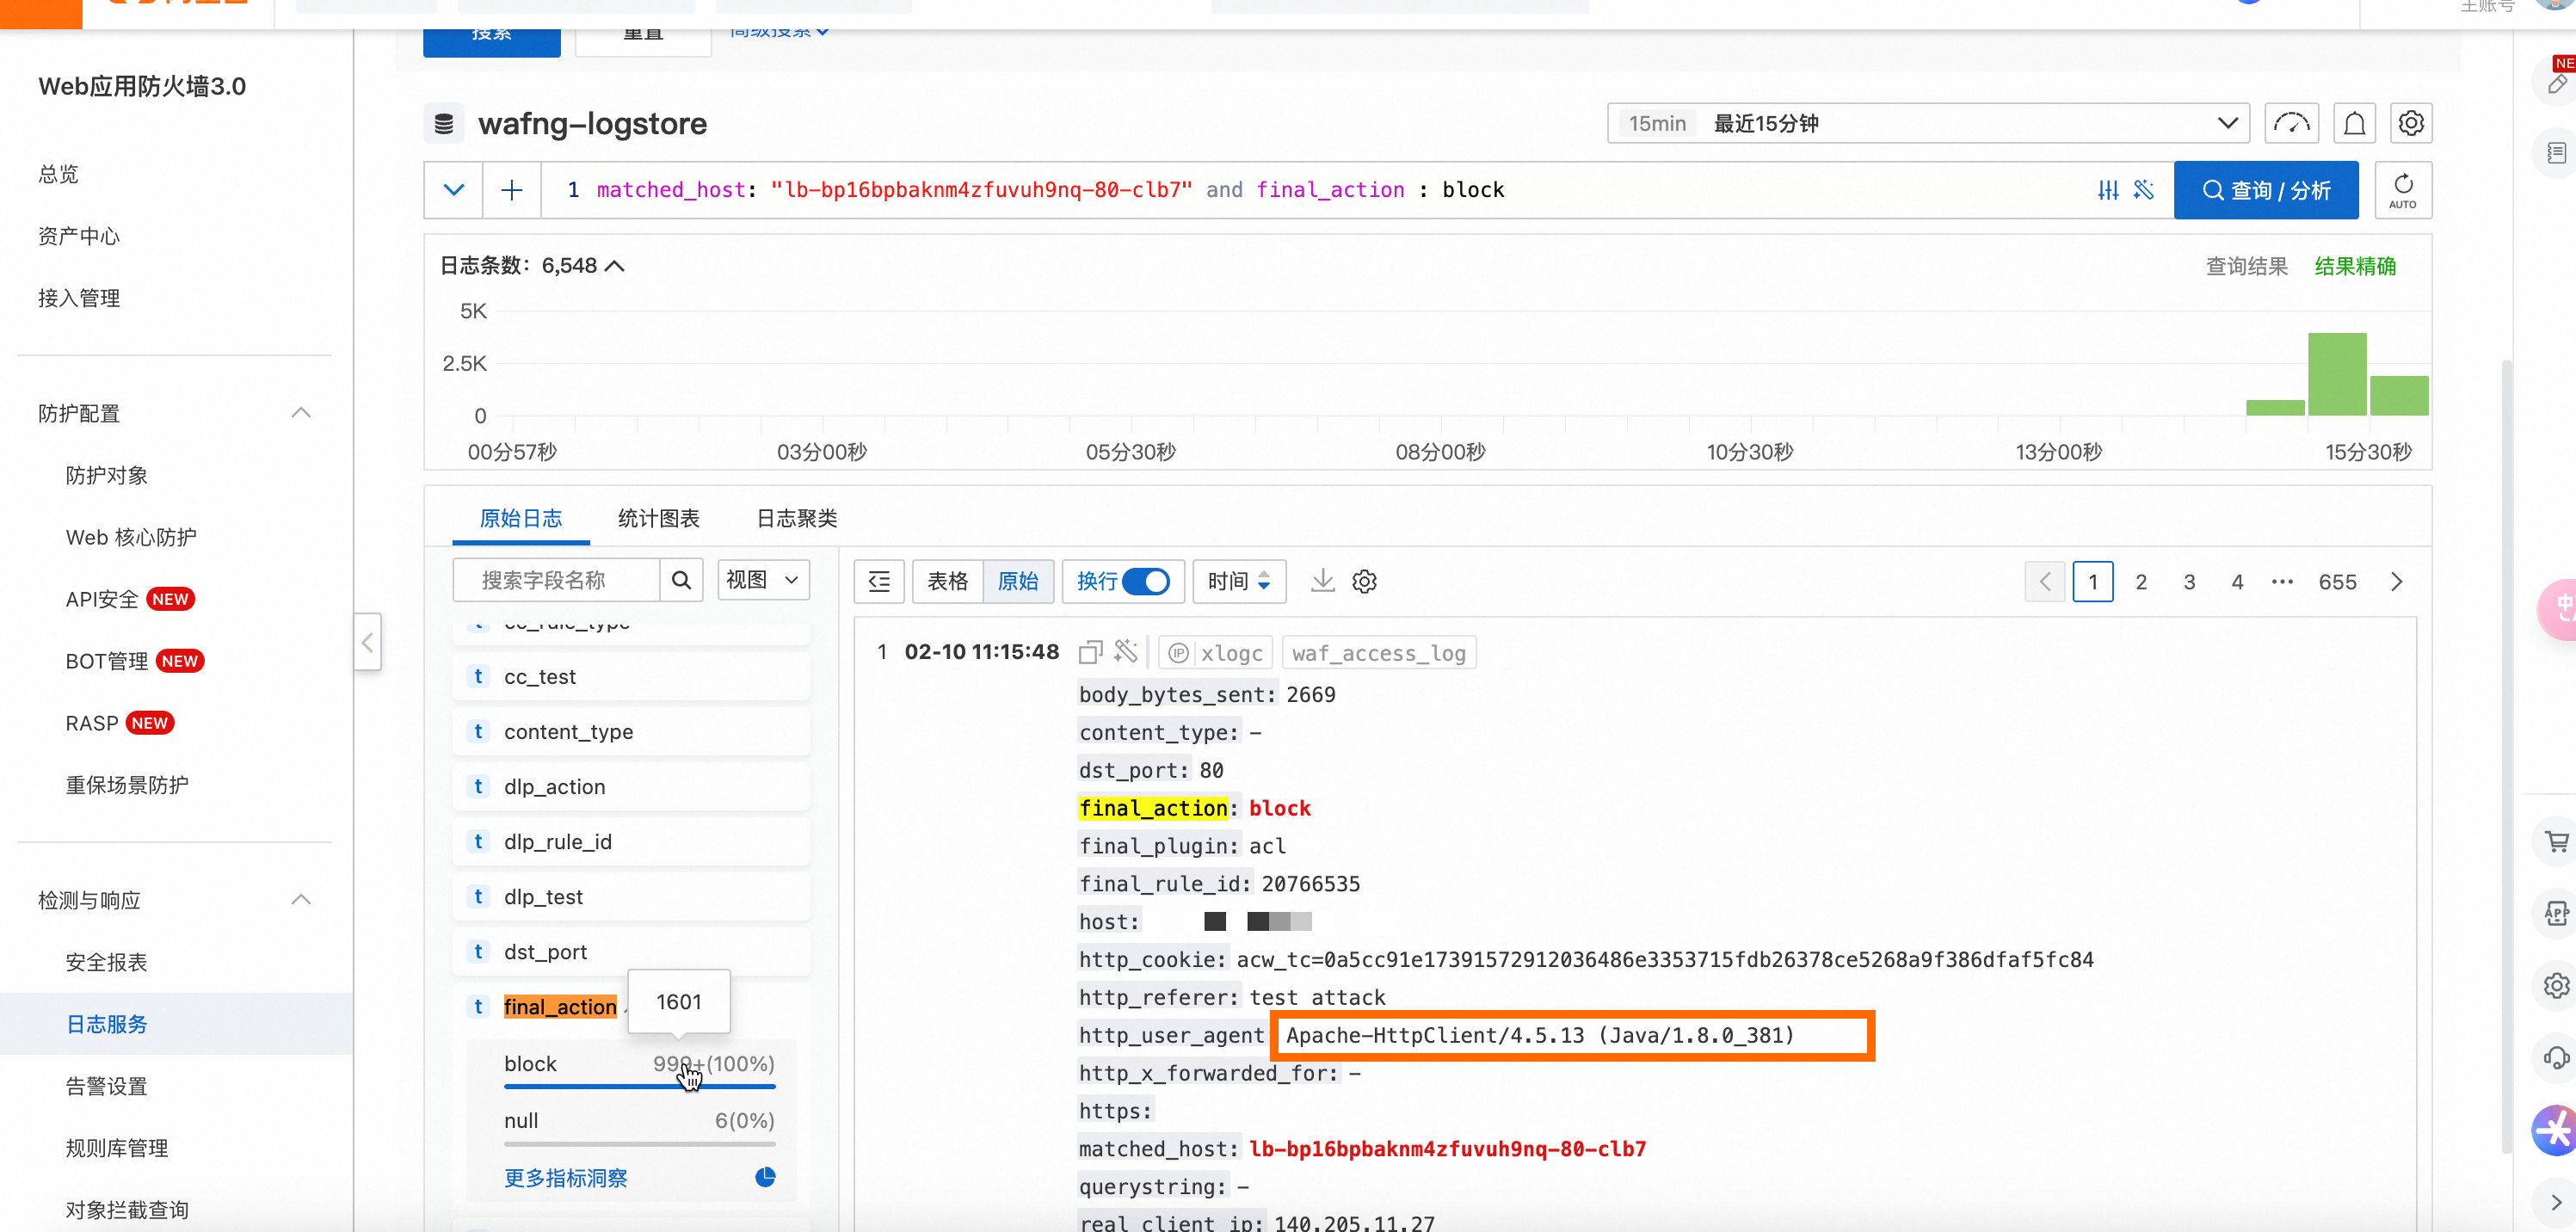2576x1232 pixels.
Task: Click the tallest green histogram bar
Action: point(2336,374)
